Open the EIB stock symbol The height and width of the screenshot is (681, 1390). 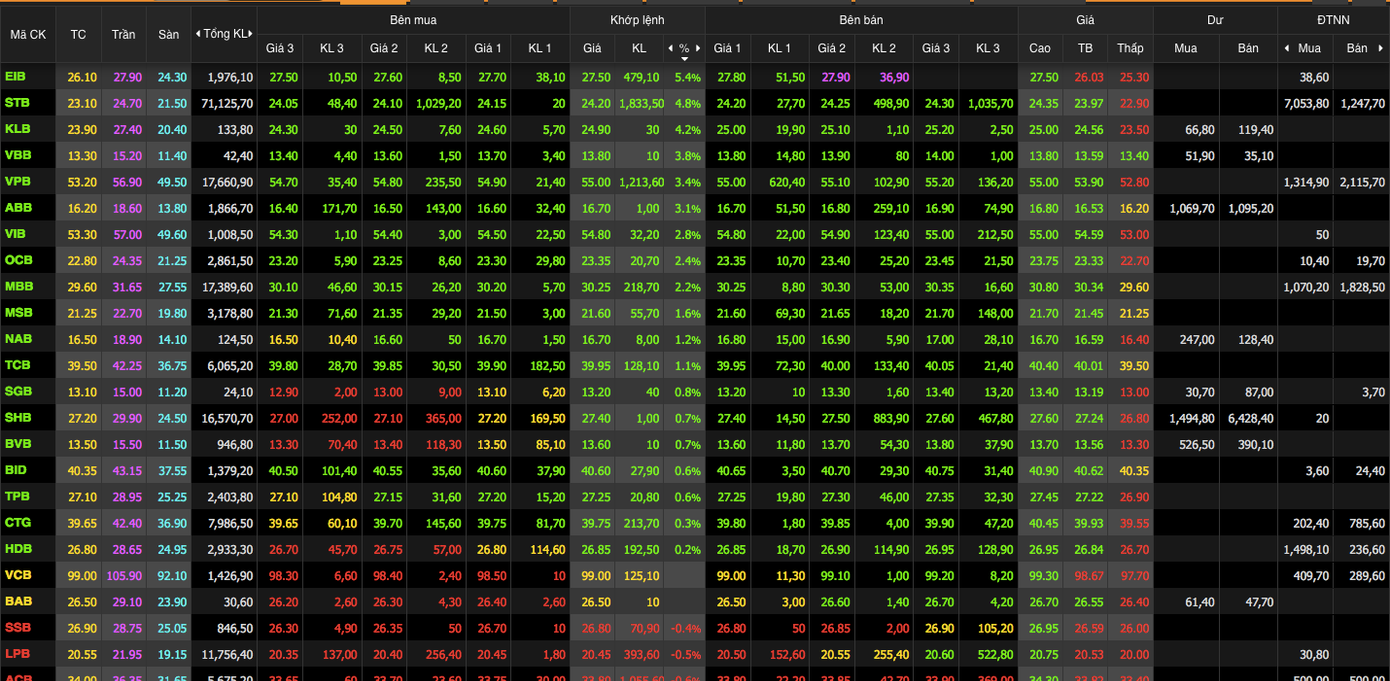(15, 77)
